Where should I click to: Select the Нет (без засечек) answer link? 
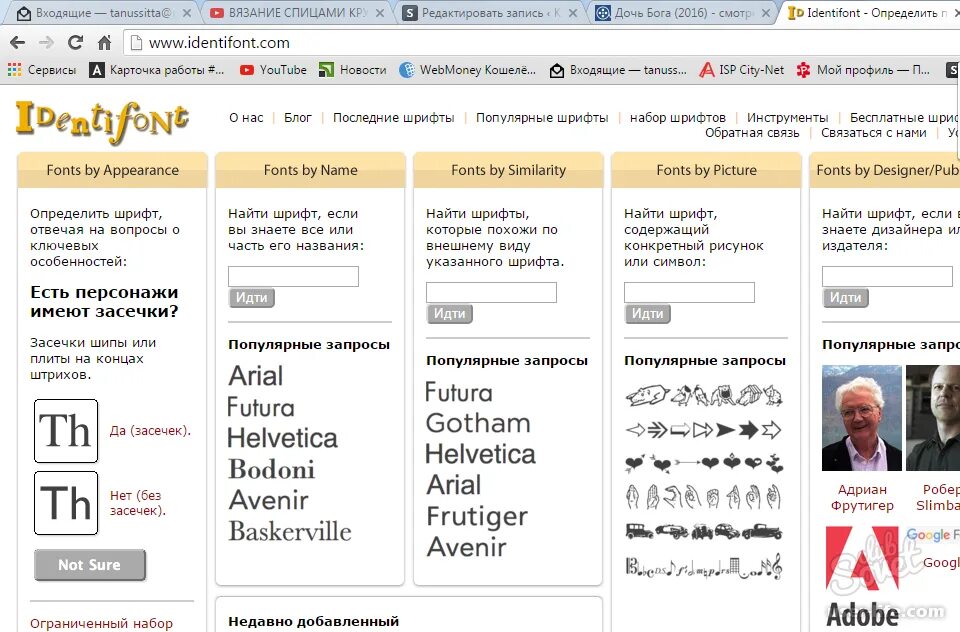[138, 503]
